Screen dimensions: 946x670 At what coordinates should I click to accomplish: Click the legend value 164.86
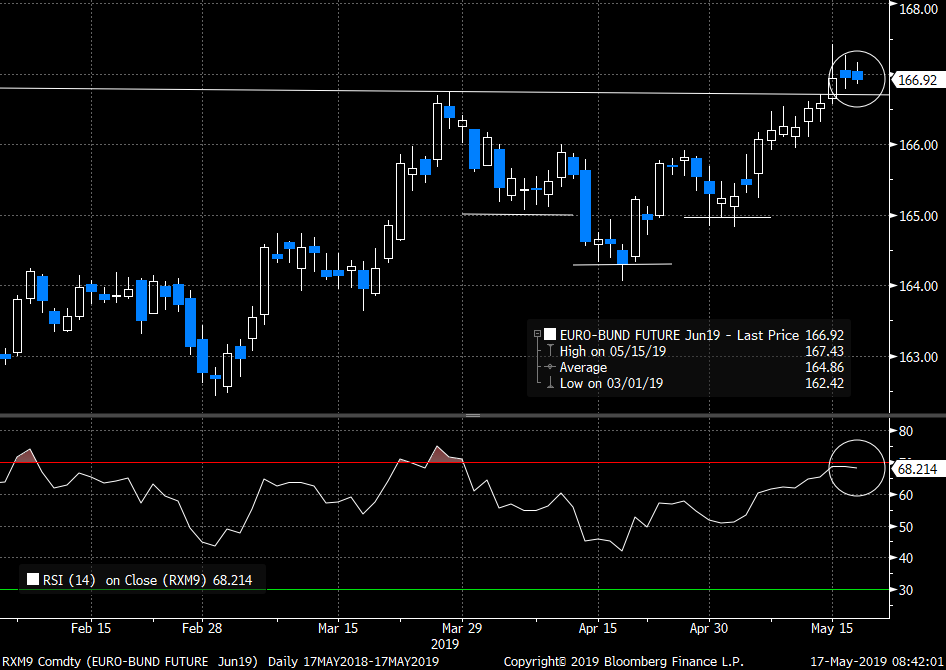click(824, 367)
